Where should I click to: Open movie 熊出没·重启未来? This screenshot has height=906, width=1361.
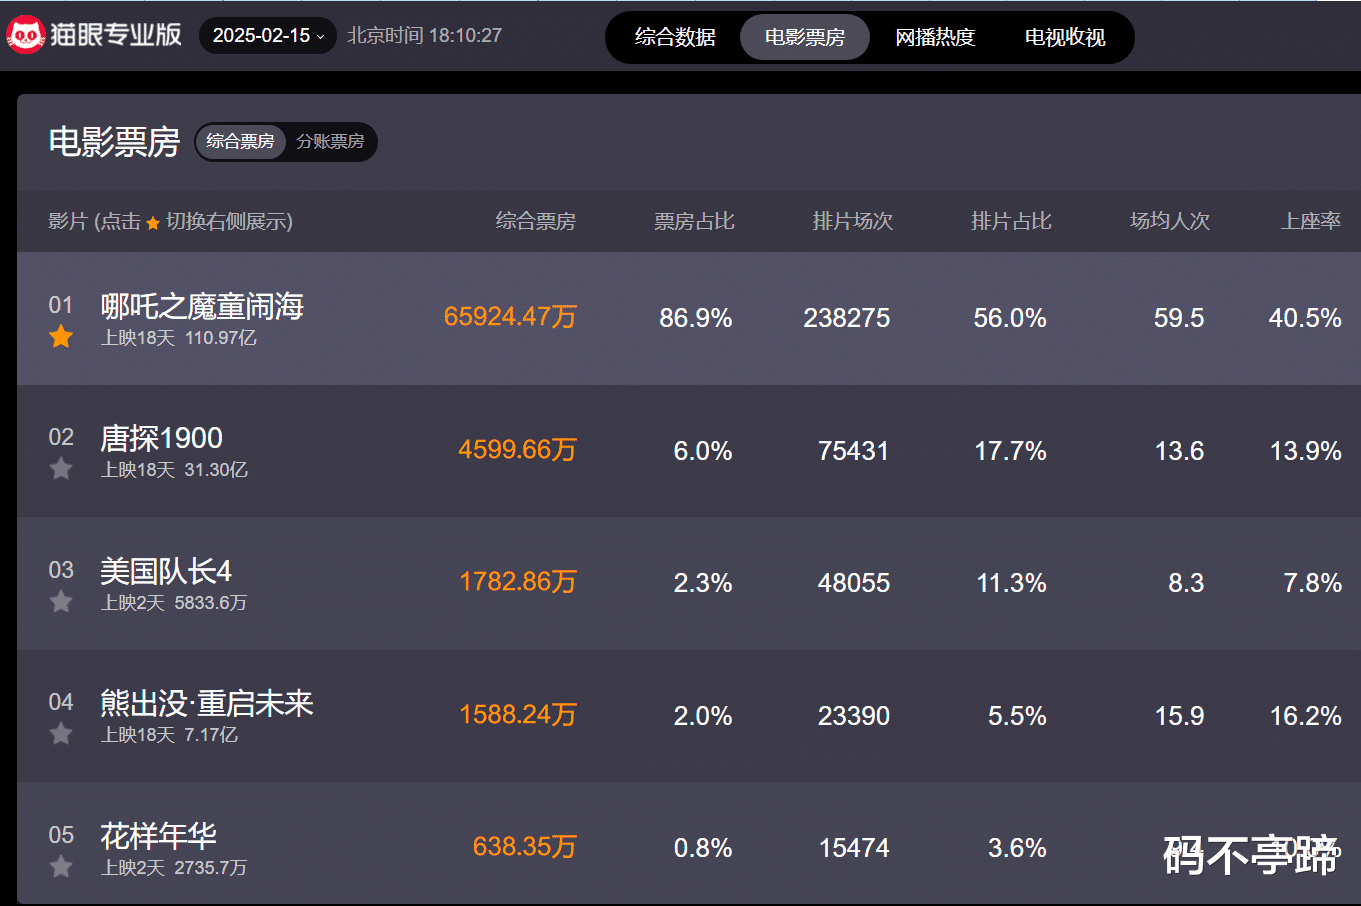[207, 703]
